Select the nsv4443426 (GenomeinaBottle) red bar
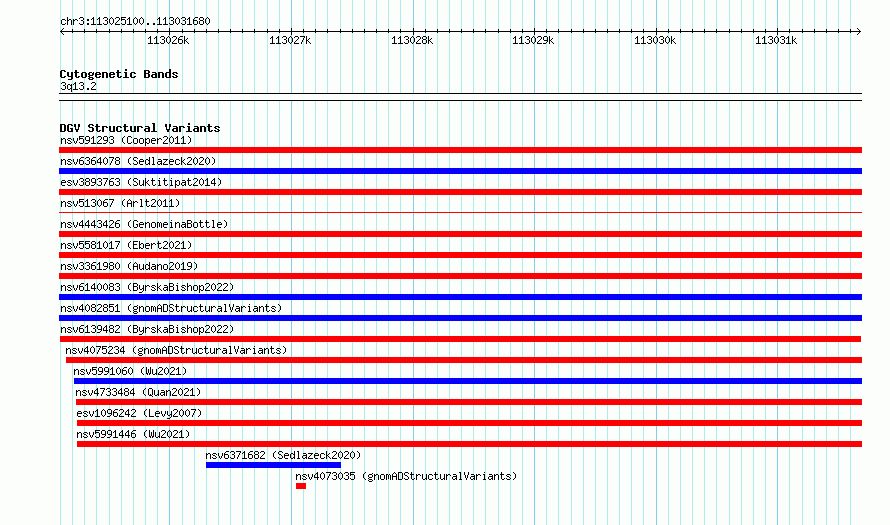890x525 pixels. pos(460,234)
